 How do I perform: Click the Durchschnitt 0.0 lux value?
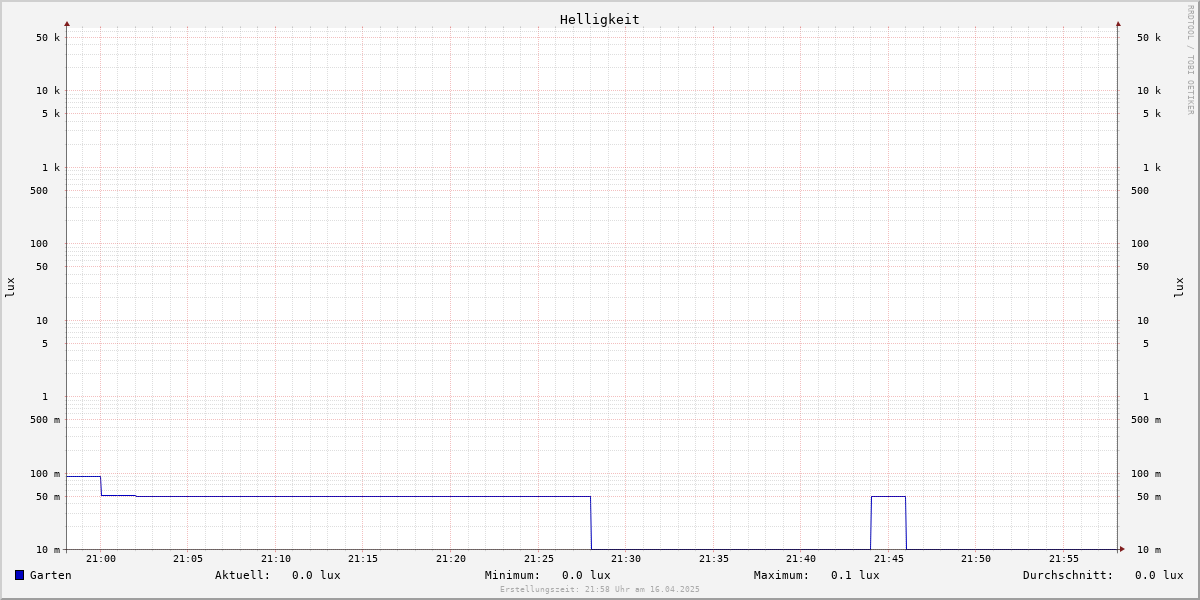tap(1159, 575)
